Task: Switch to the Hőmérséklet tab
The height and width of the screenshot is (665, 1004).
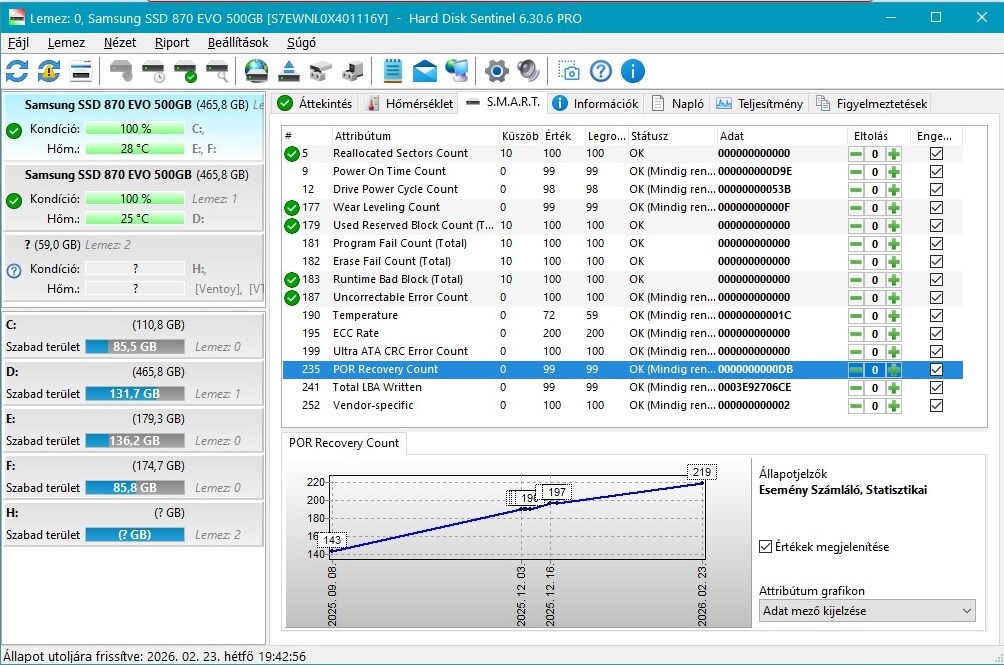Action: (409, 104)
